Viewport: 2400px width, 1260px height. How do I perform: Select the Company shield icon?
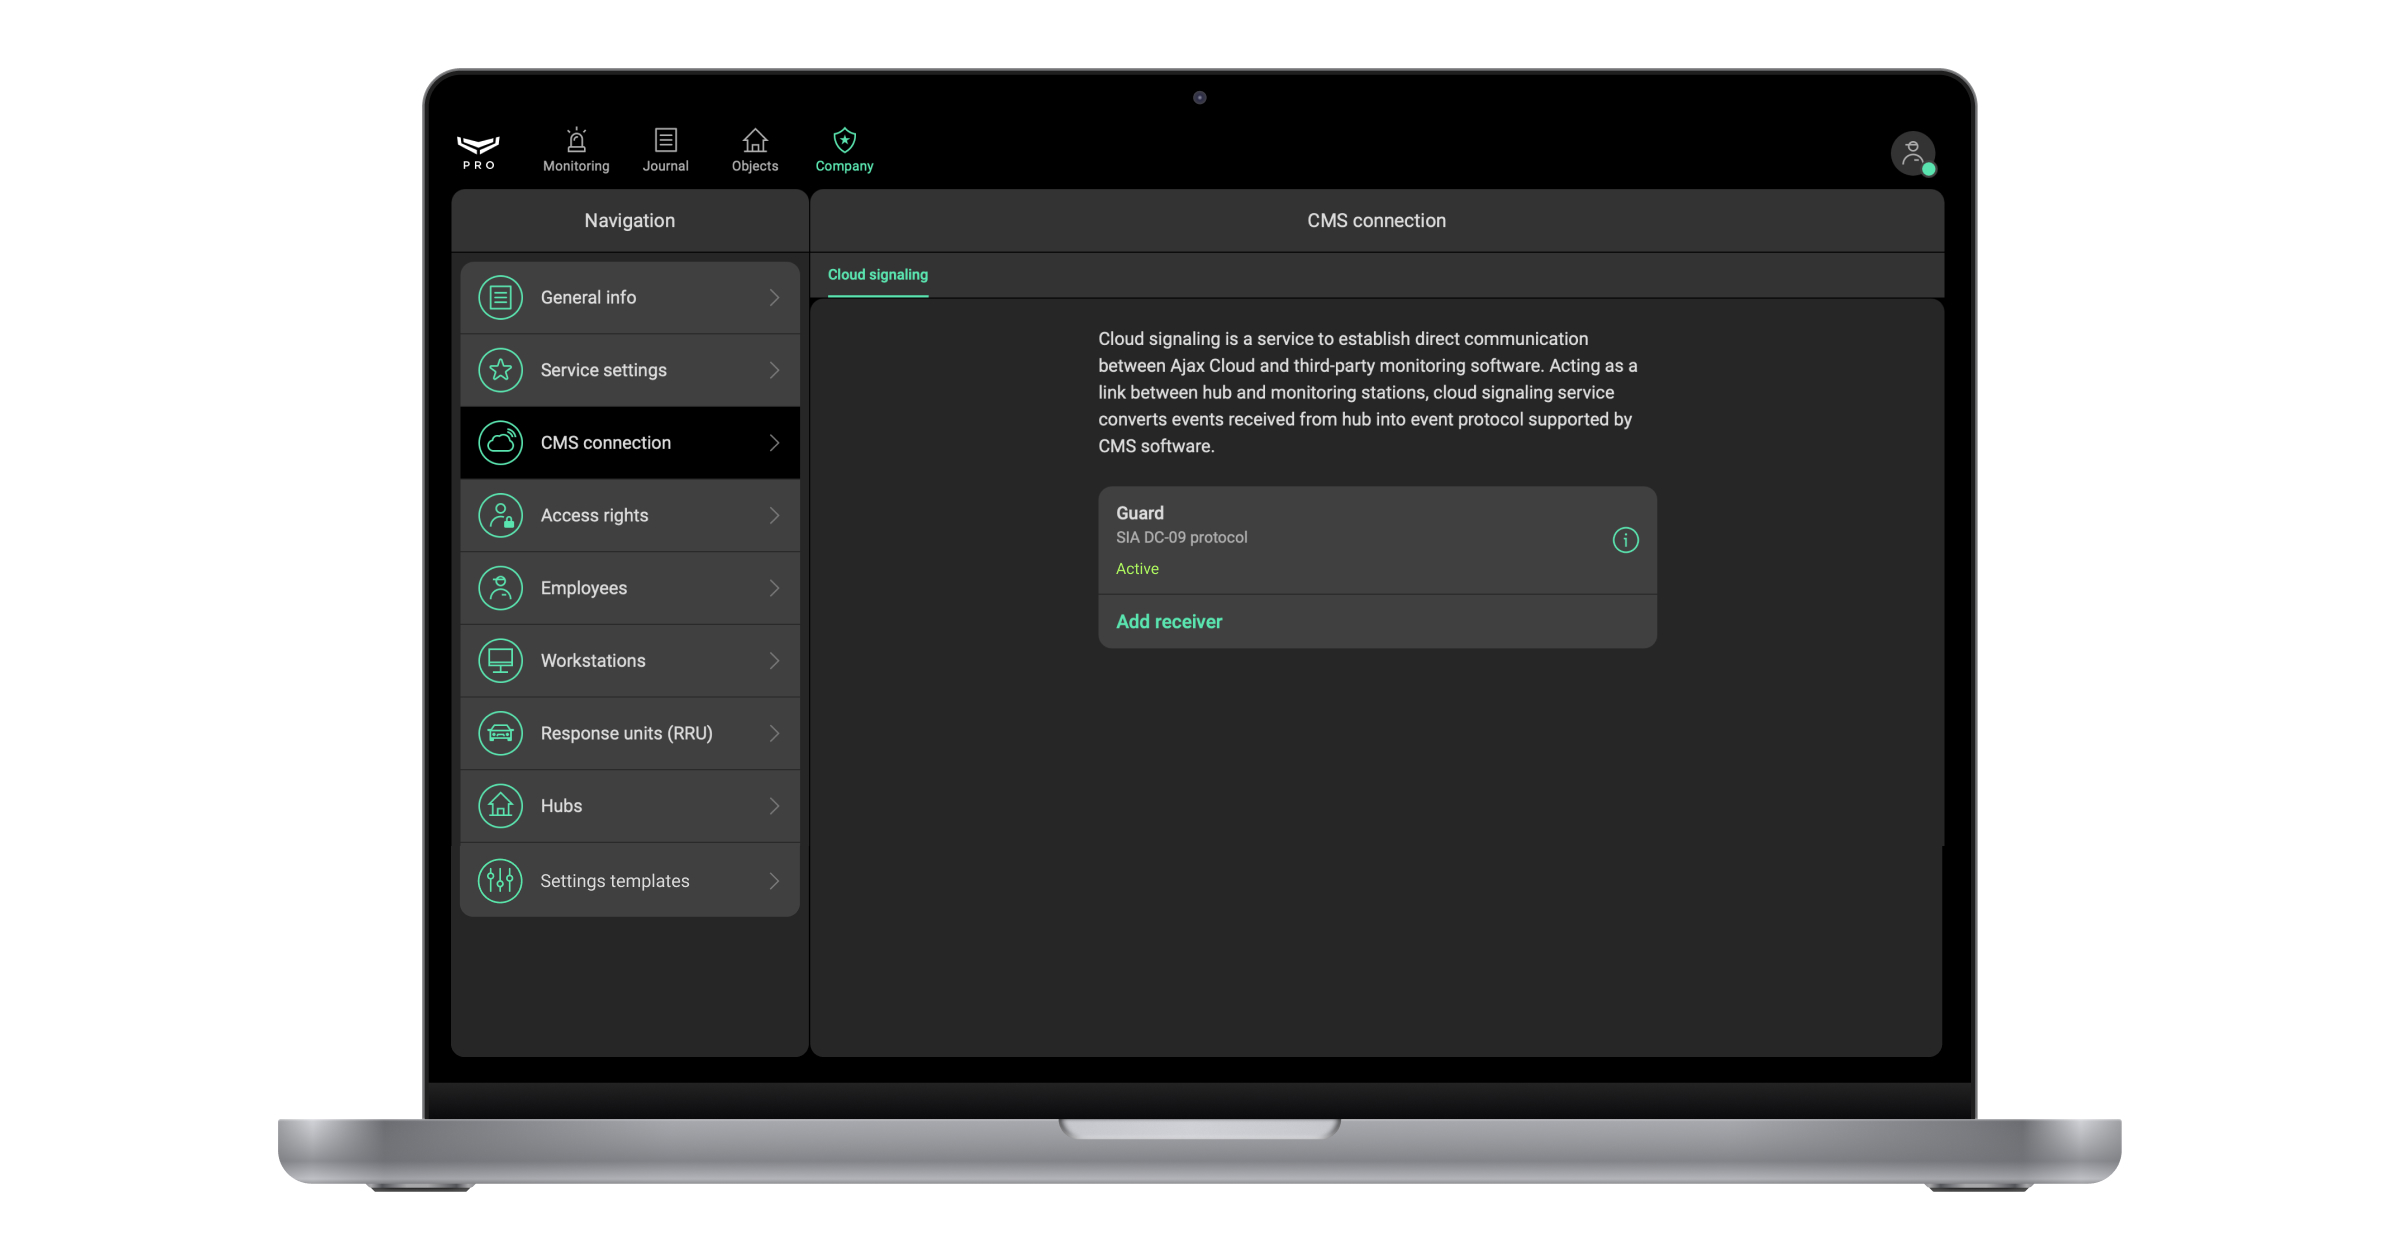[845, 140]
